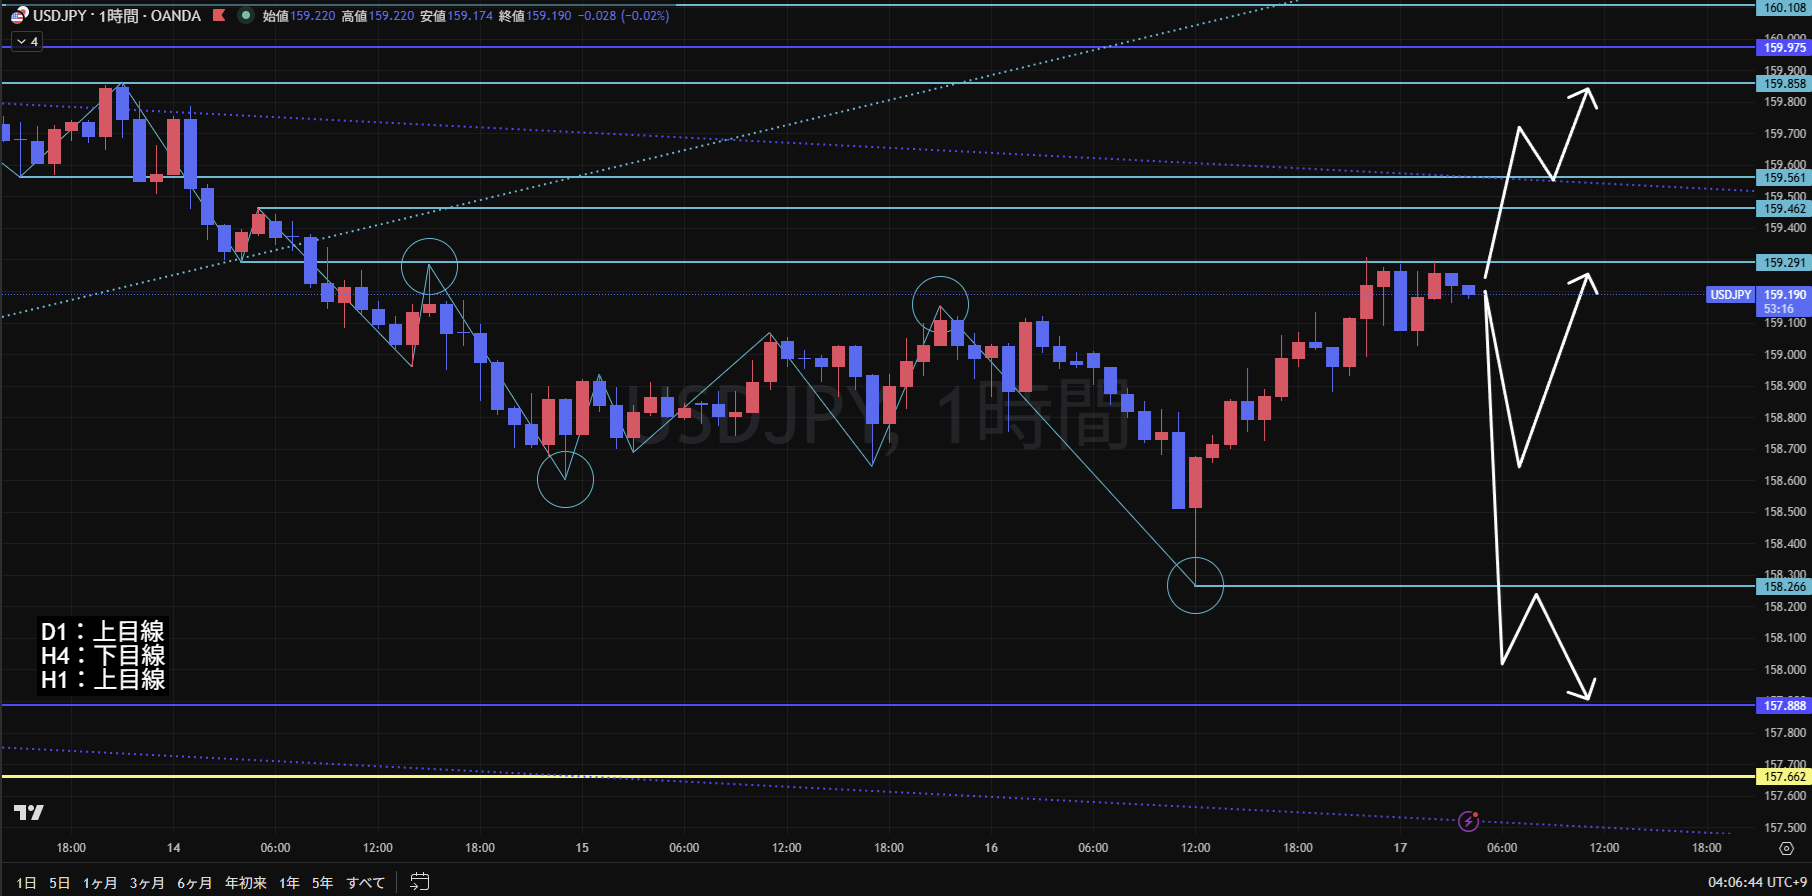Click the 159.975 horizontal line price label
The height and width of the screenshot is (896, 1812).
1783,47
